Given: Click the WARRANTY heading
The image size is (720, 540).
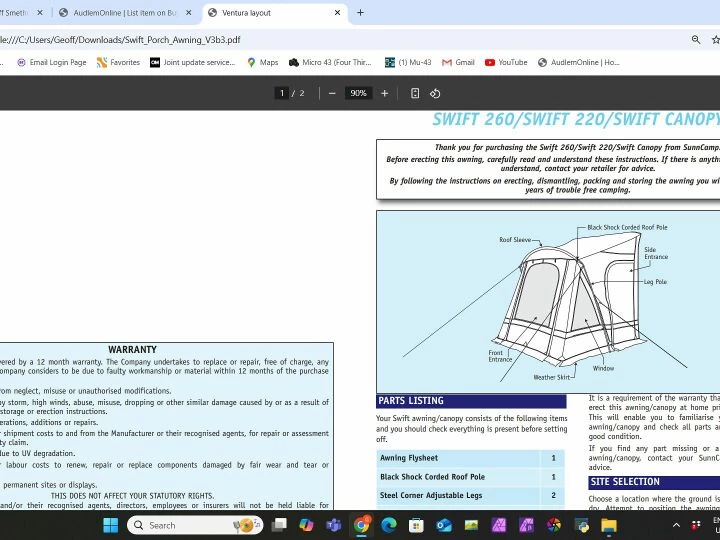Looking at the screenshot, I should pos(132,349).
